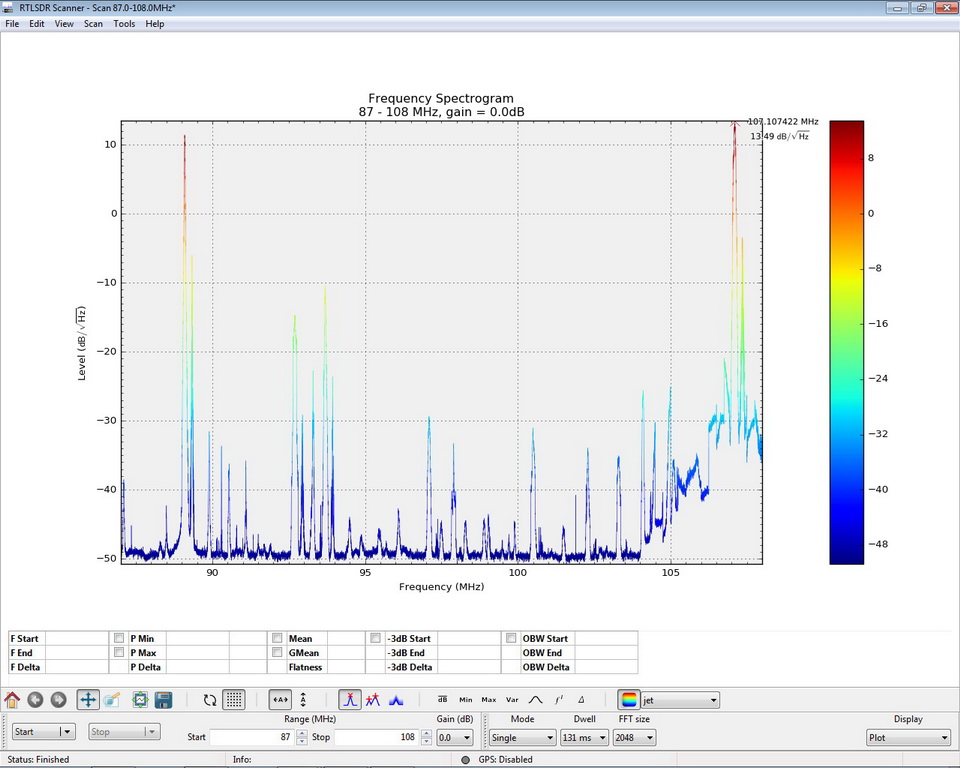Open the Mode dropdown set to Single
Screen dimensions: 960x768
tap(521, 737)
